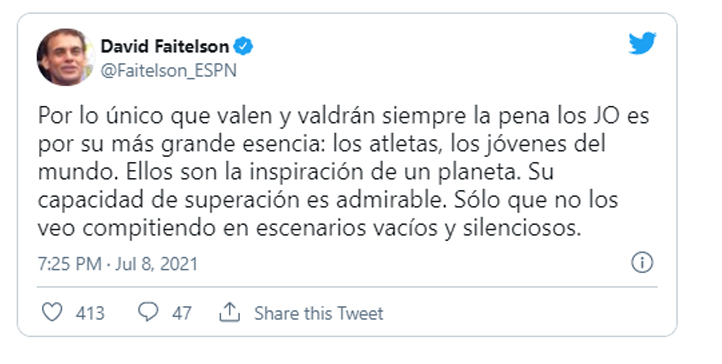Open replies via the speech bubble icon
Viewport: 722px width, 364px height.
tap(148, 312)
